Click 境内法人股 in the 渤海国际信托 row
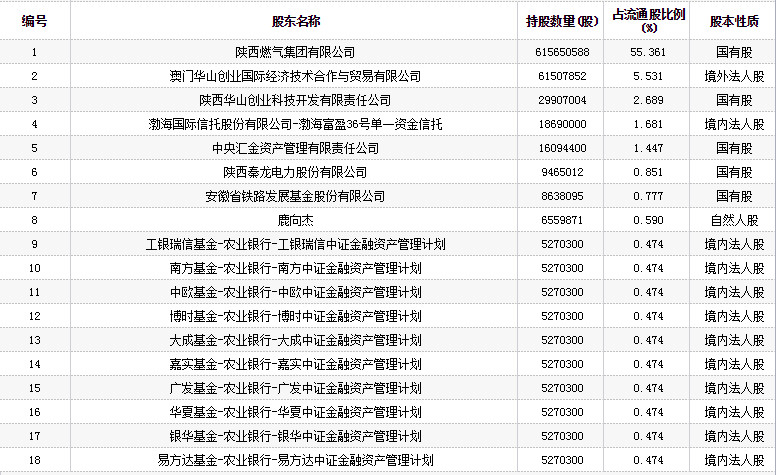The width and height of the screenshot is (778, 475). 734,124
